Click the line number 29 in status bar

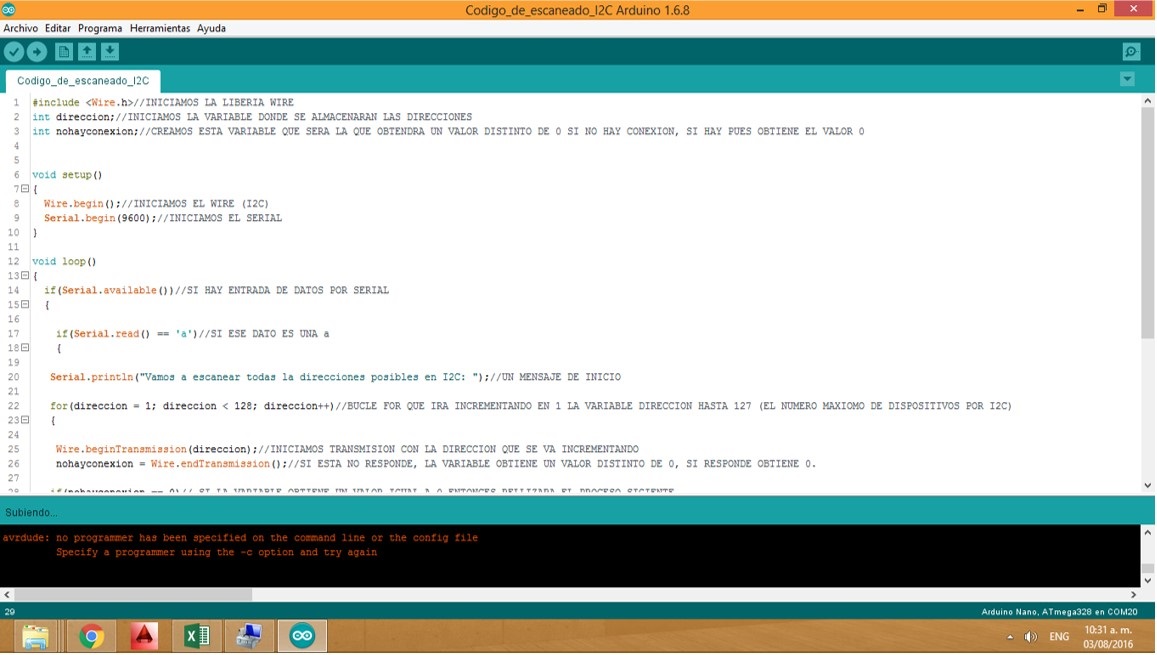click(x=10, y=611)
